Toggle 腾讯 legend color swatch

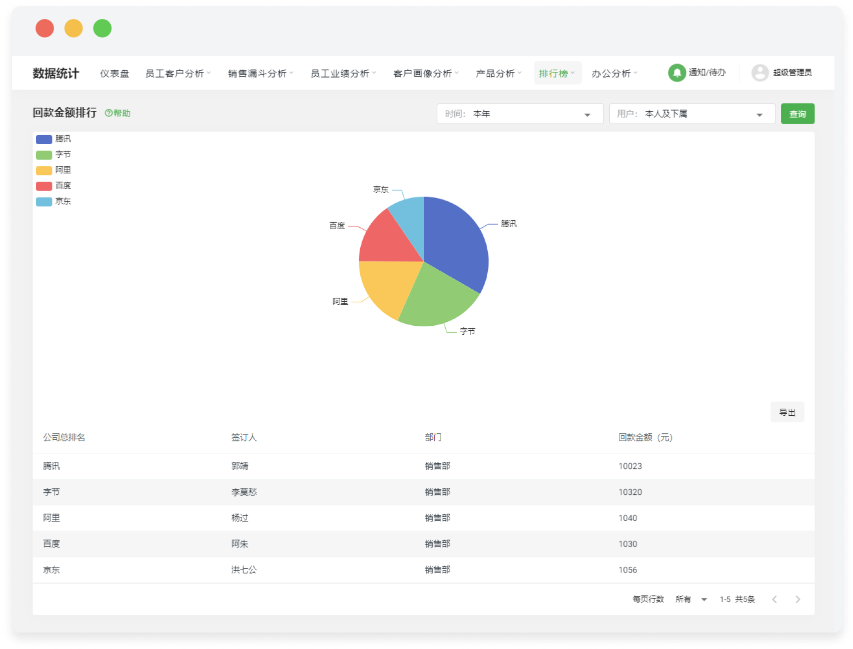click(44, 139)
